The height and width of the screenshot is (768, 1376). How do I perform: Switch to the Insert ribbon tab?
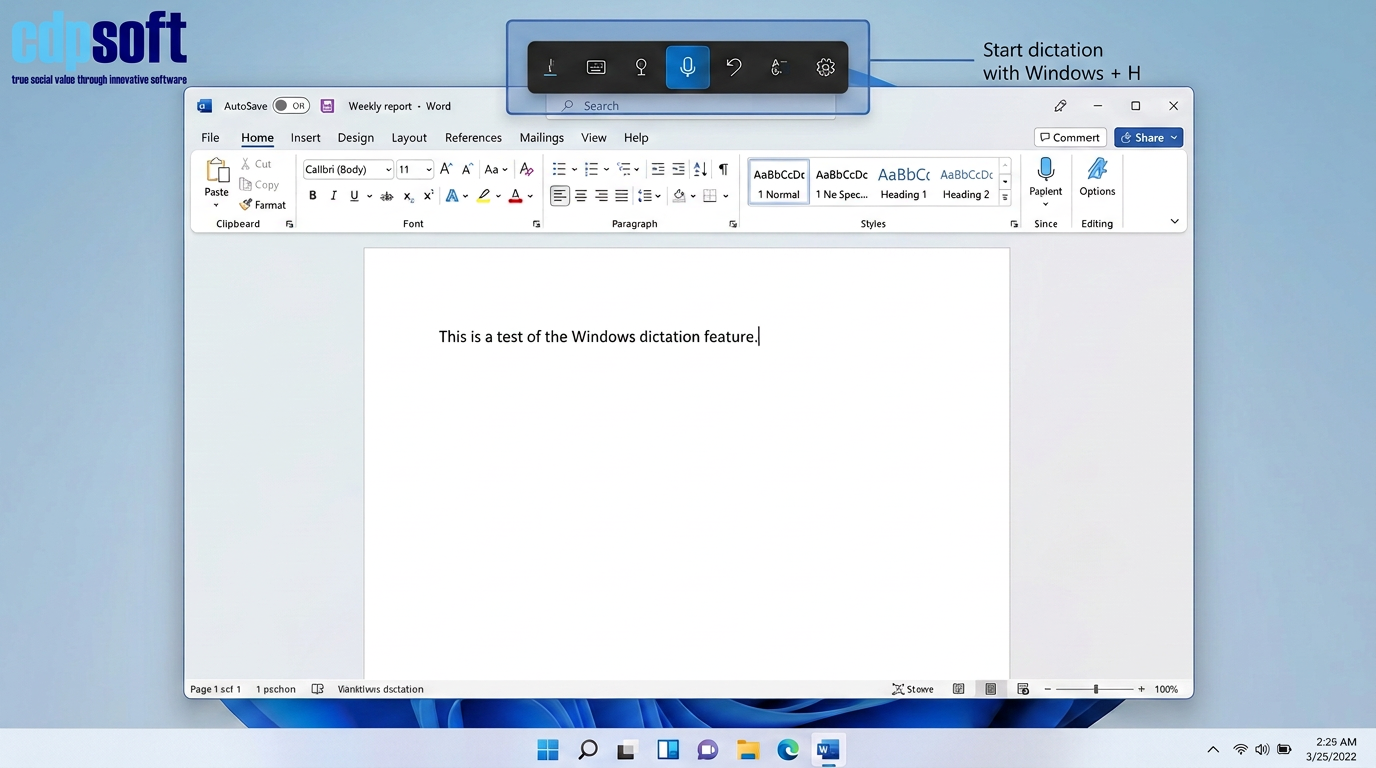coord(305,138)
